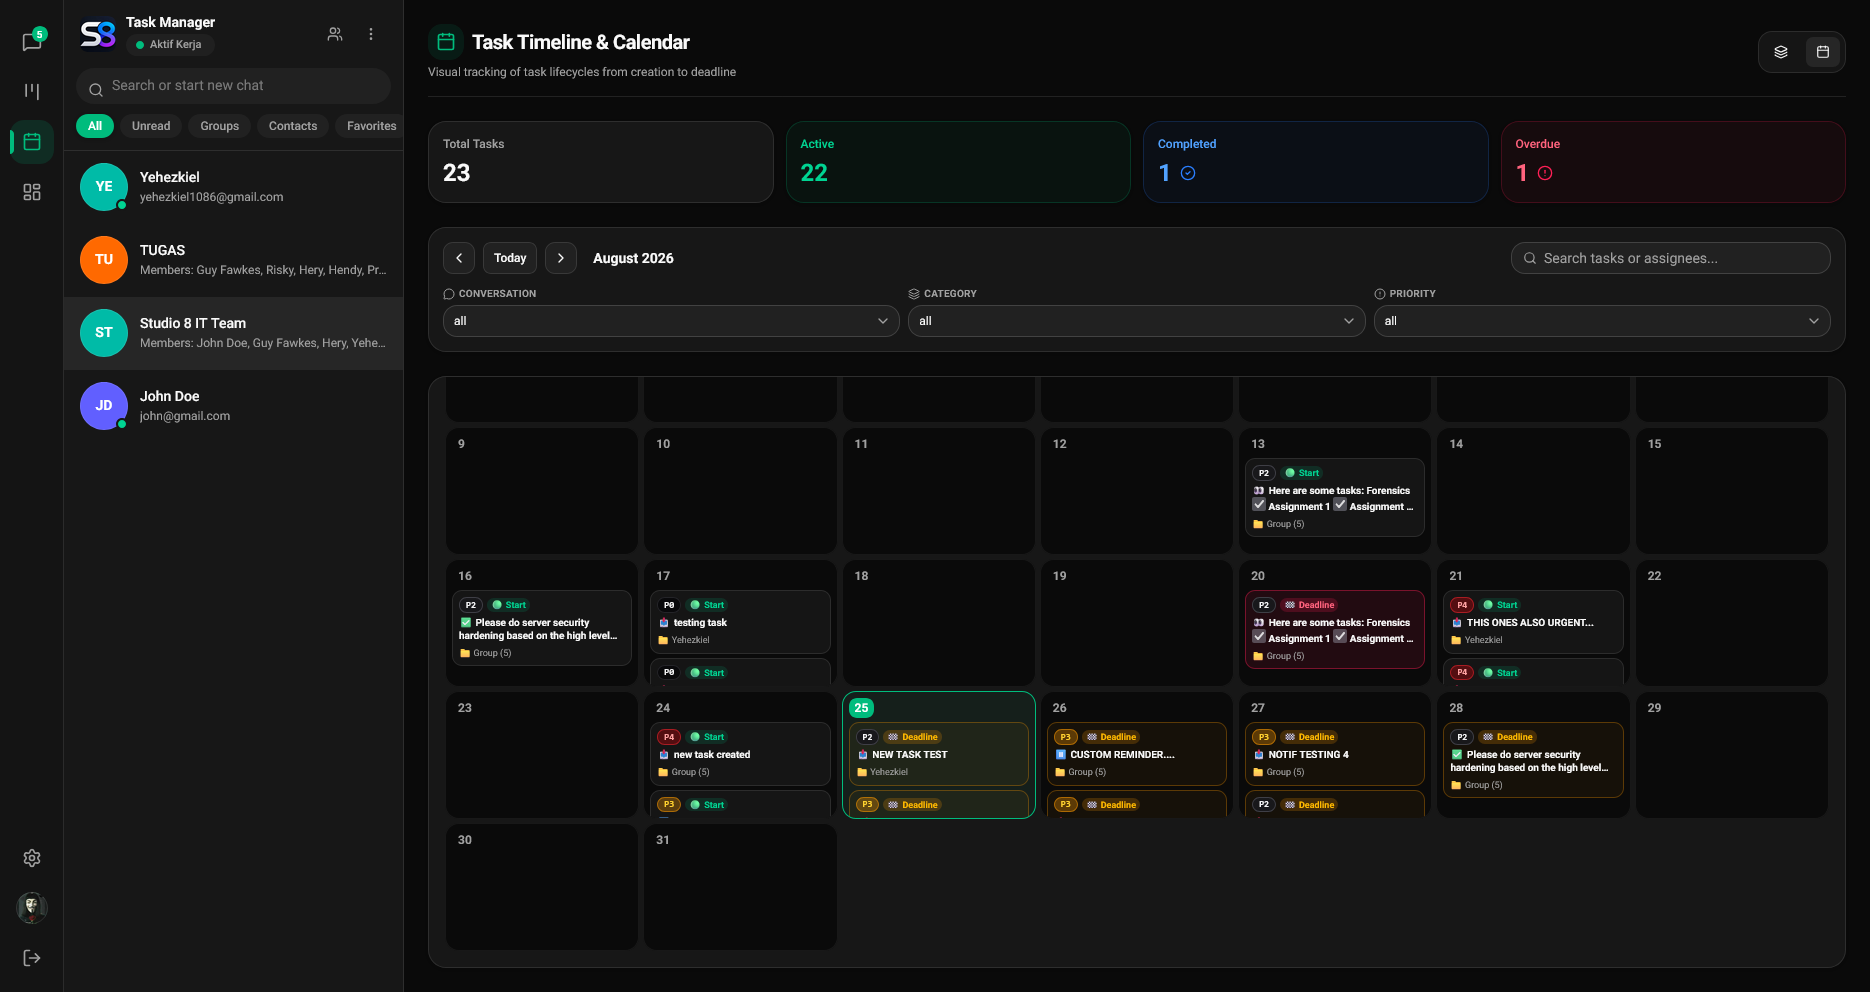This screenshot has height=992, width=1870.
Task: Open the John Doe conversation
Action: (233, 406)
